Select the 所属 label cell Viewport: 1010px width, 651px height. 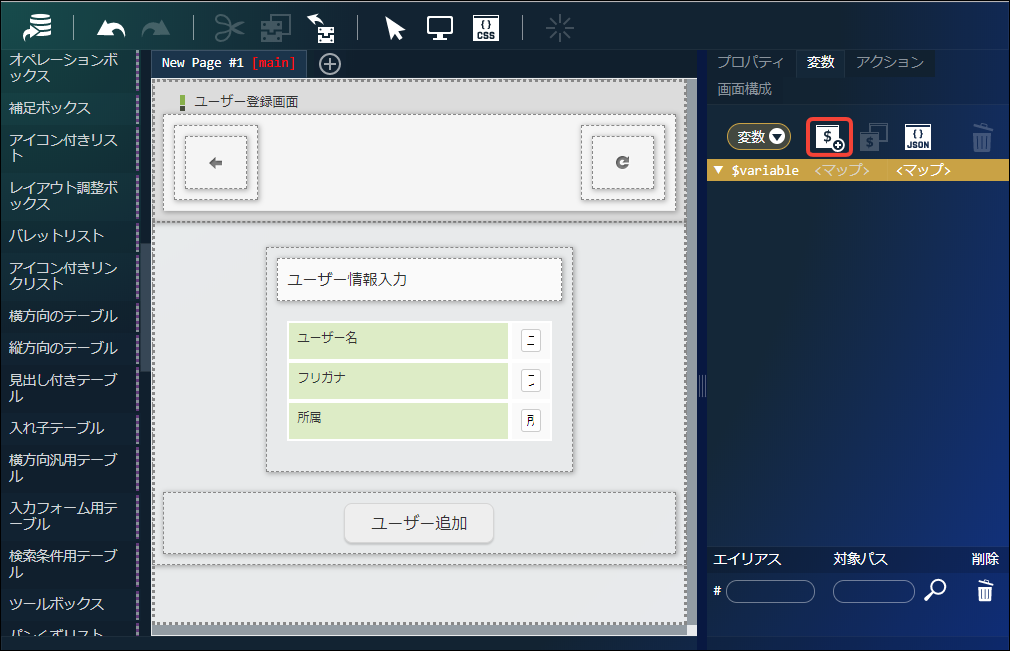pos(398,420)
